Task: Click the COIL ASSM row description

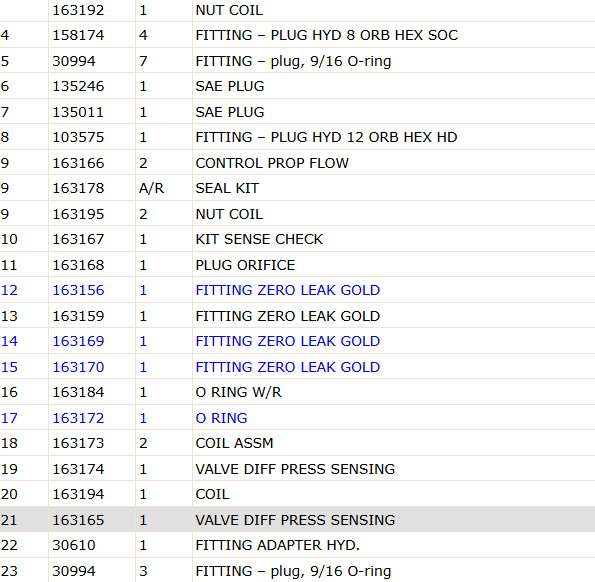Action: click(x=234, y=443)
